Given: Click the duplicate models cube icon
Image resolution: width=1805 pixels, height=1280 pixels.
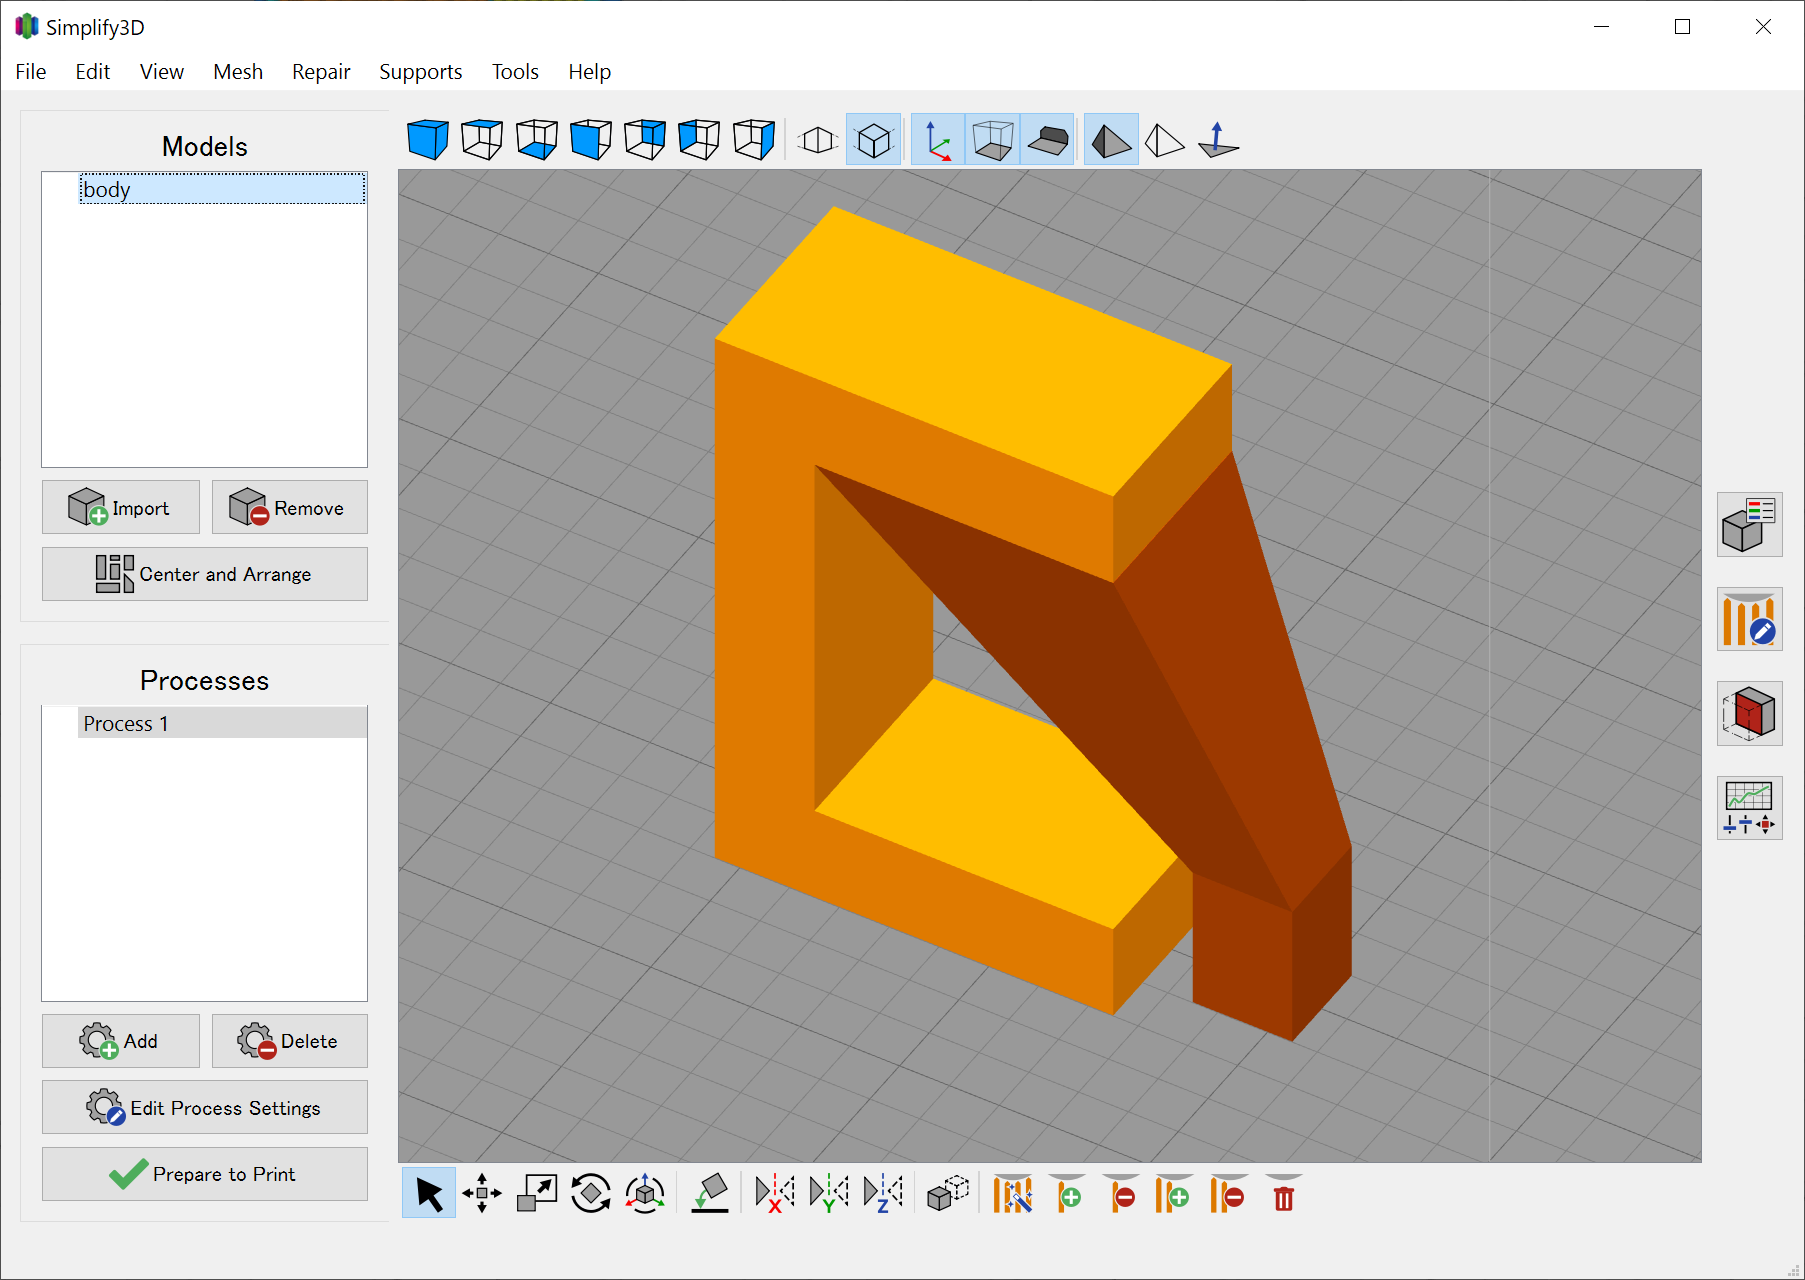Looking at the screenshot, I should 948,1193.
